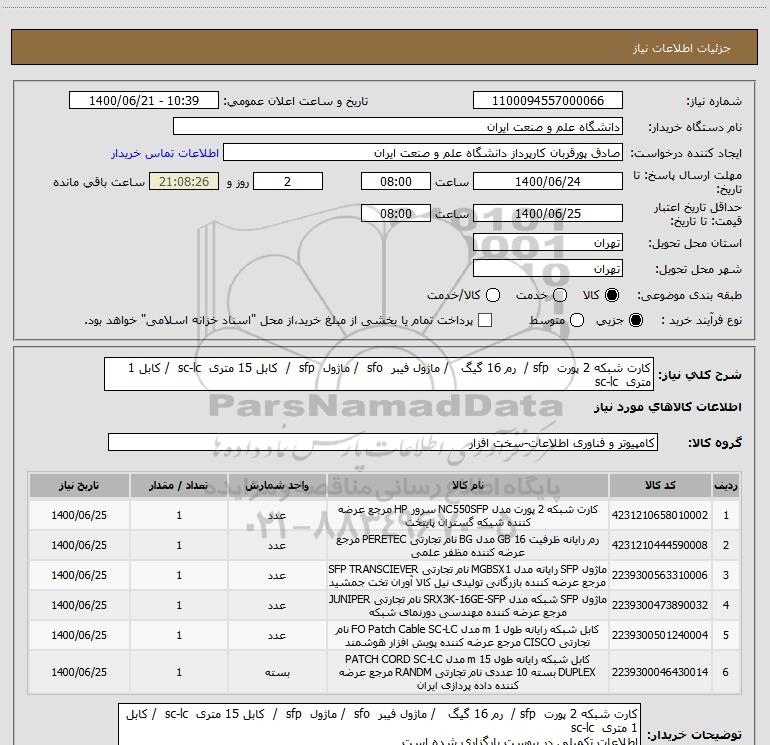Image resolution: width=770 pixels, height=745 pixels.
Task: Click the response deadline time 08:00 field
Action: click(x=396, y=181)
